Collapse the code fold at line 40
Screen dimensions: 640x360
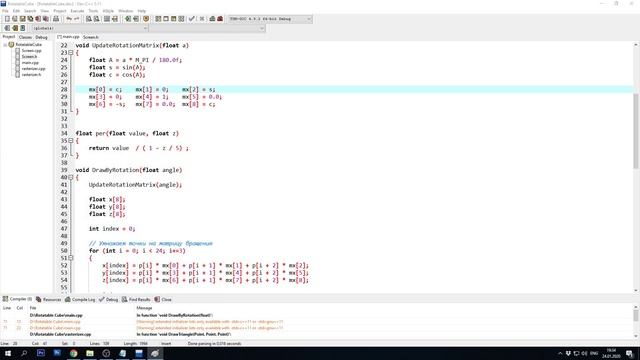[x=71, y=178]
